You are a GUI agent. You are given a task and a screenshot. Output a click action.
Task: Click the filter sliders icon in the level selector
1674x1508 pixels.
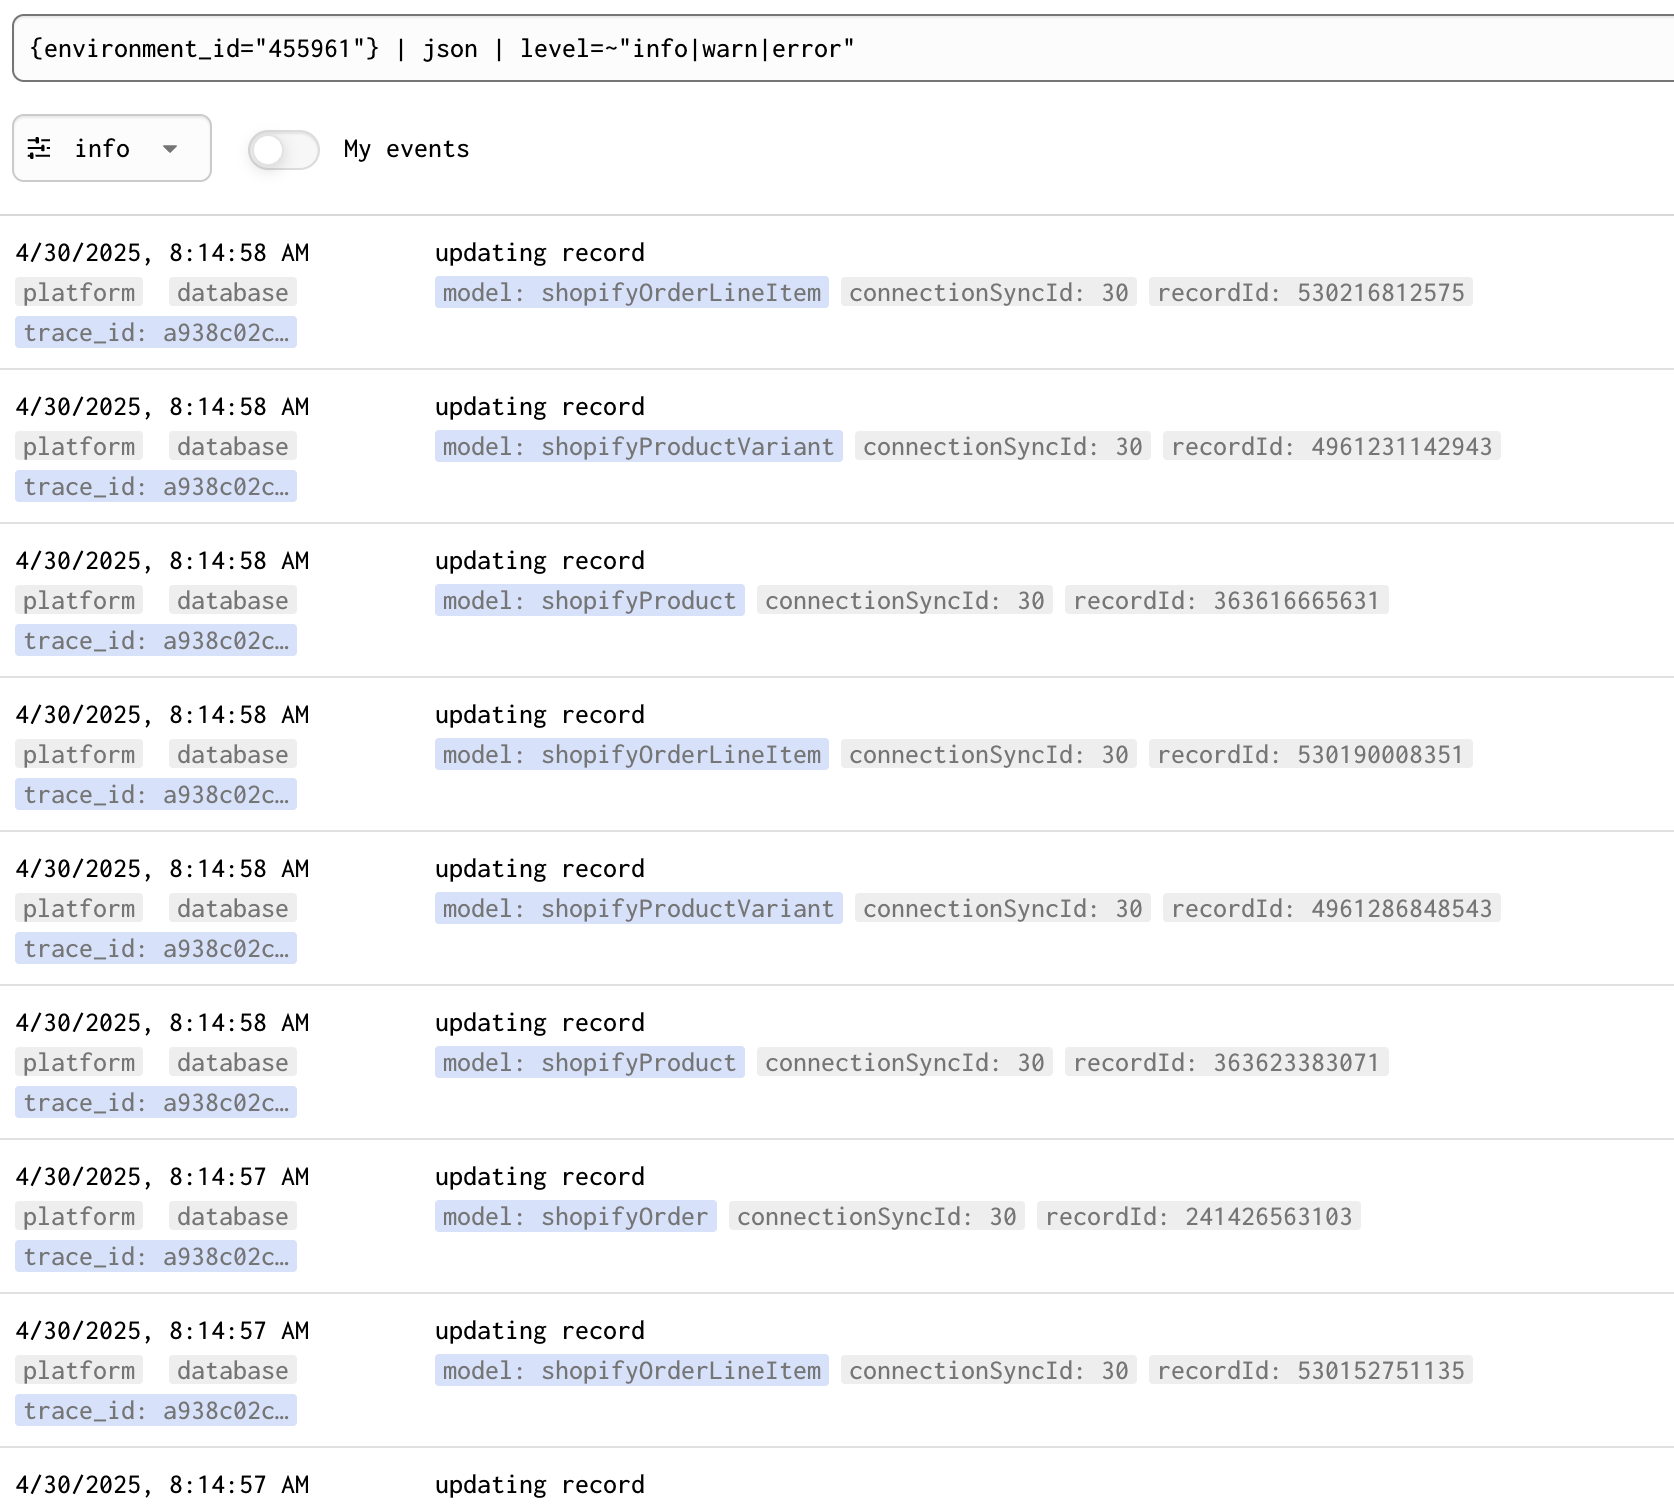tap(40, 148)
